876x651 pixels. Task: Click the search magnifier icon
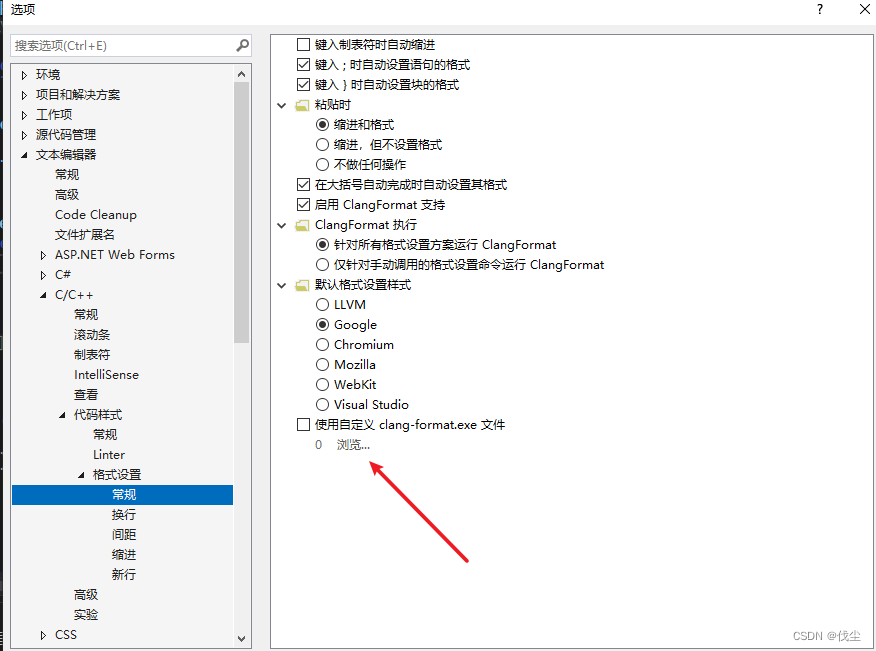[242, 45]
